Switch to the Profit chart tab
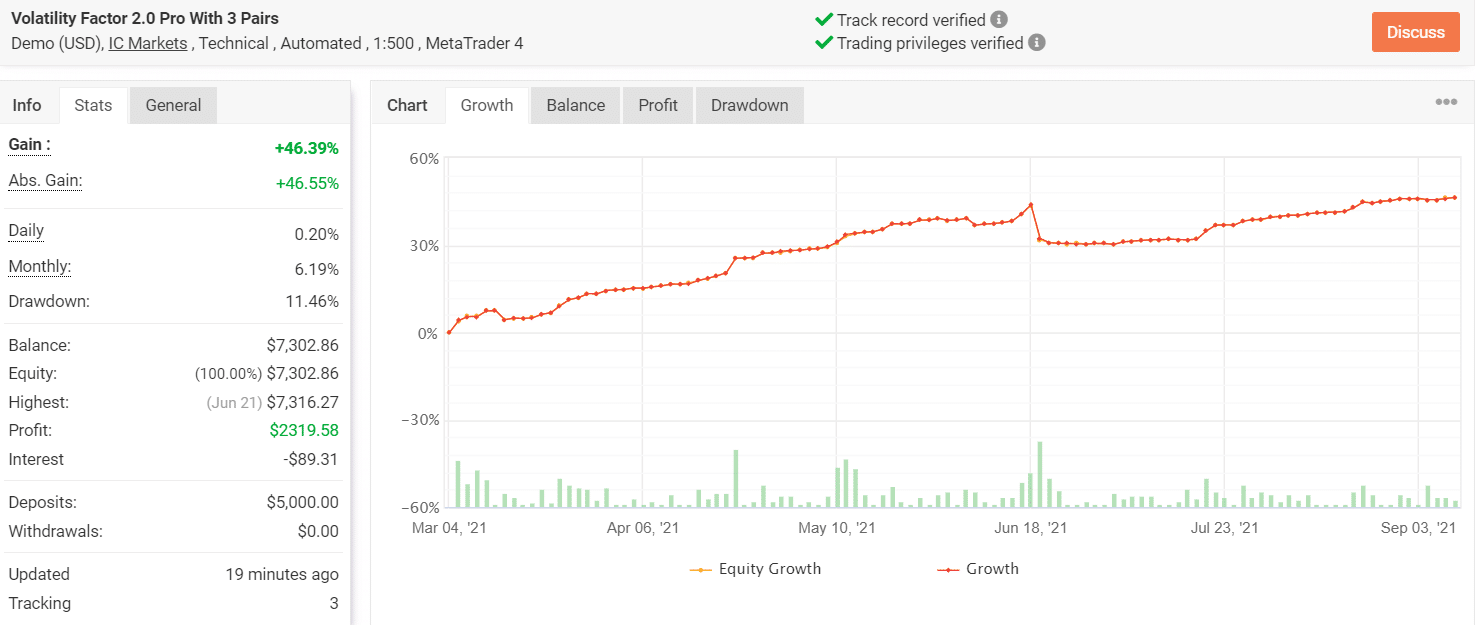 click(657, 105)
